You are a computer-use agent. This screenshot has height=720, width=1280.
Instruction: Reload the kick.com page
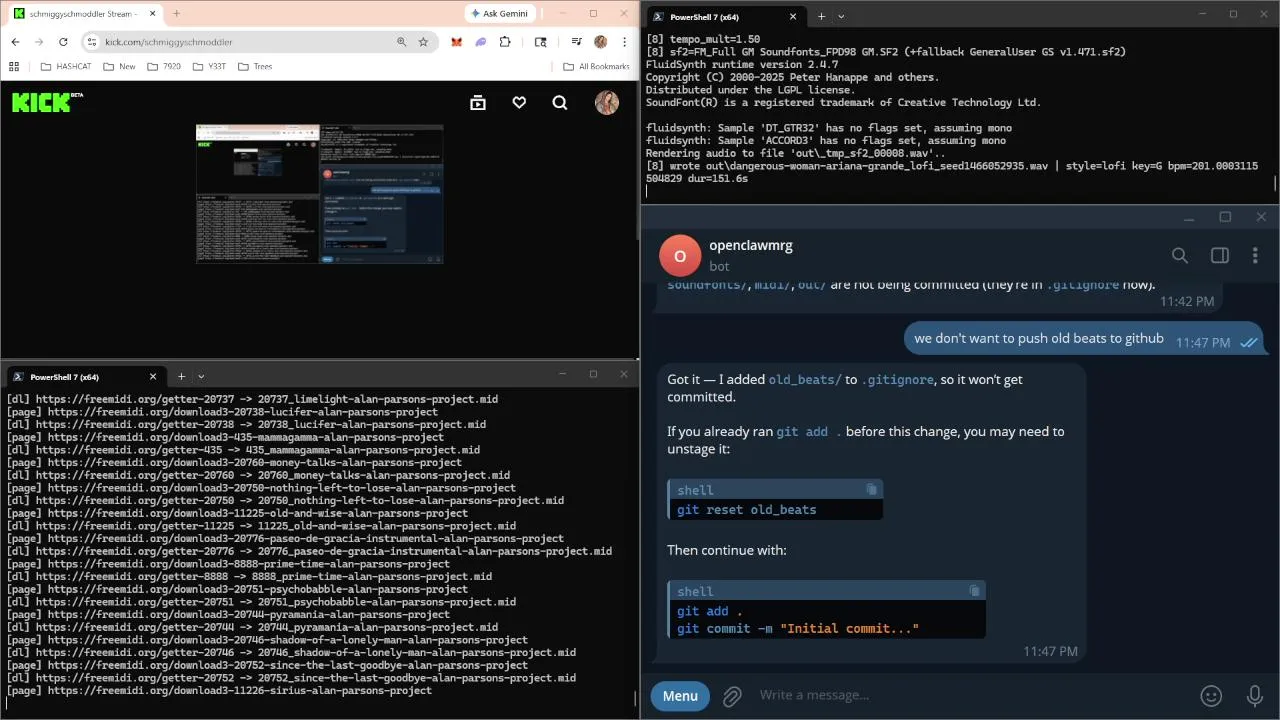(x=63, y=42)
